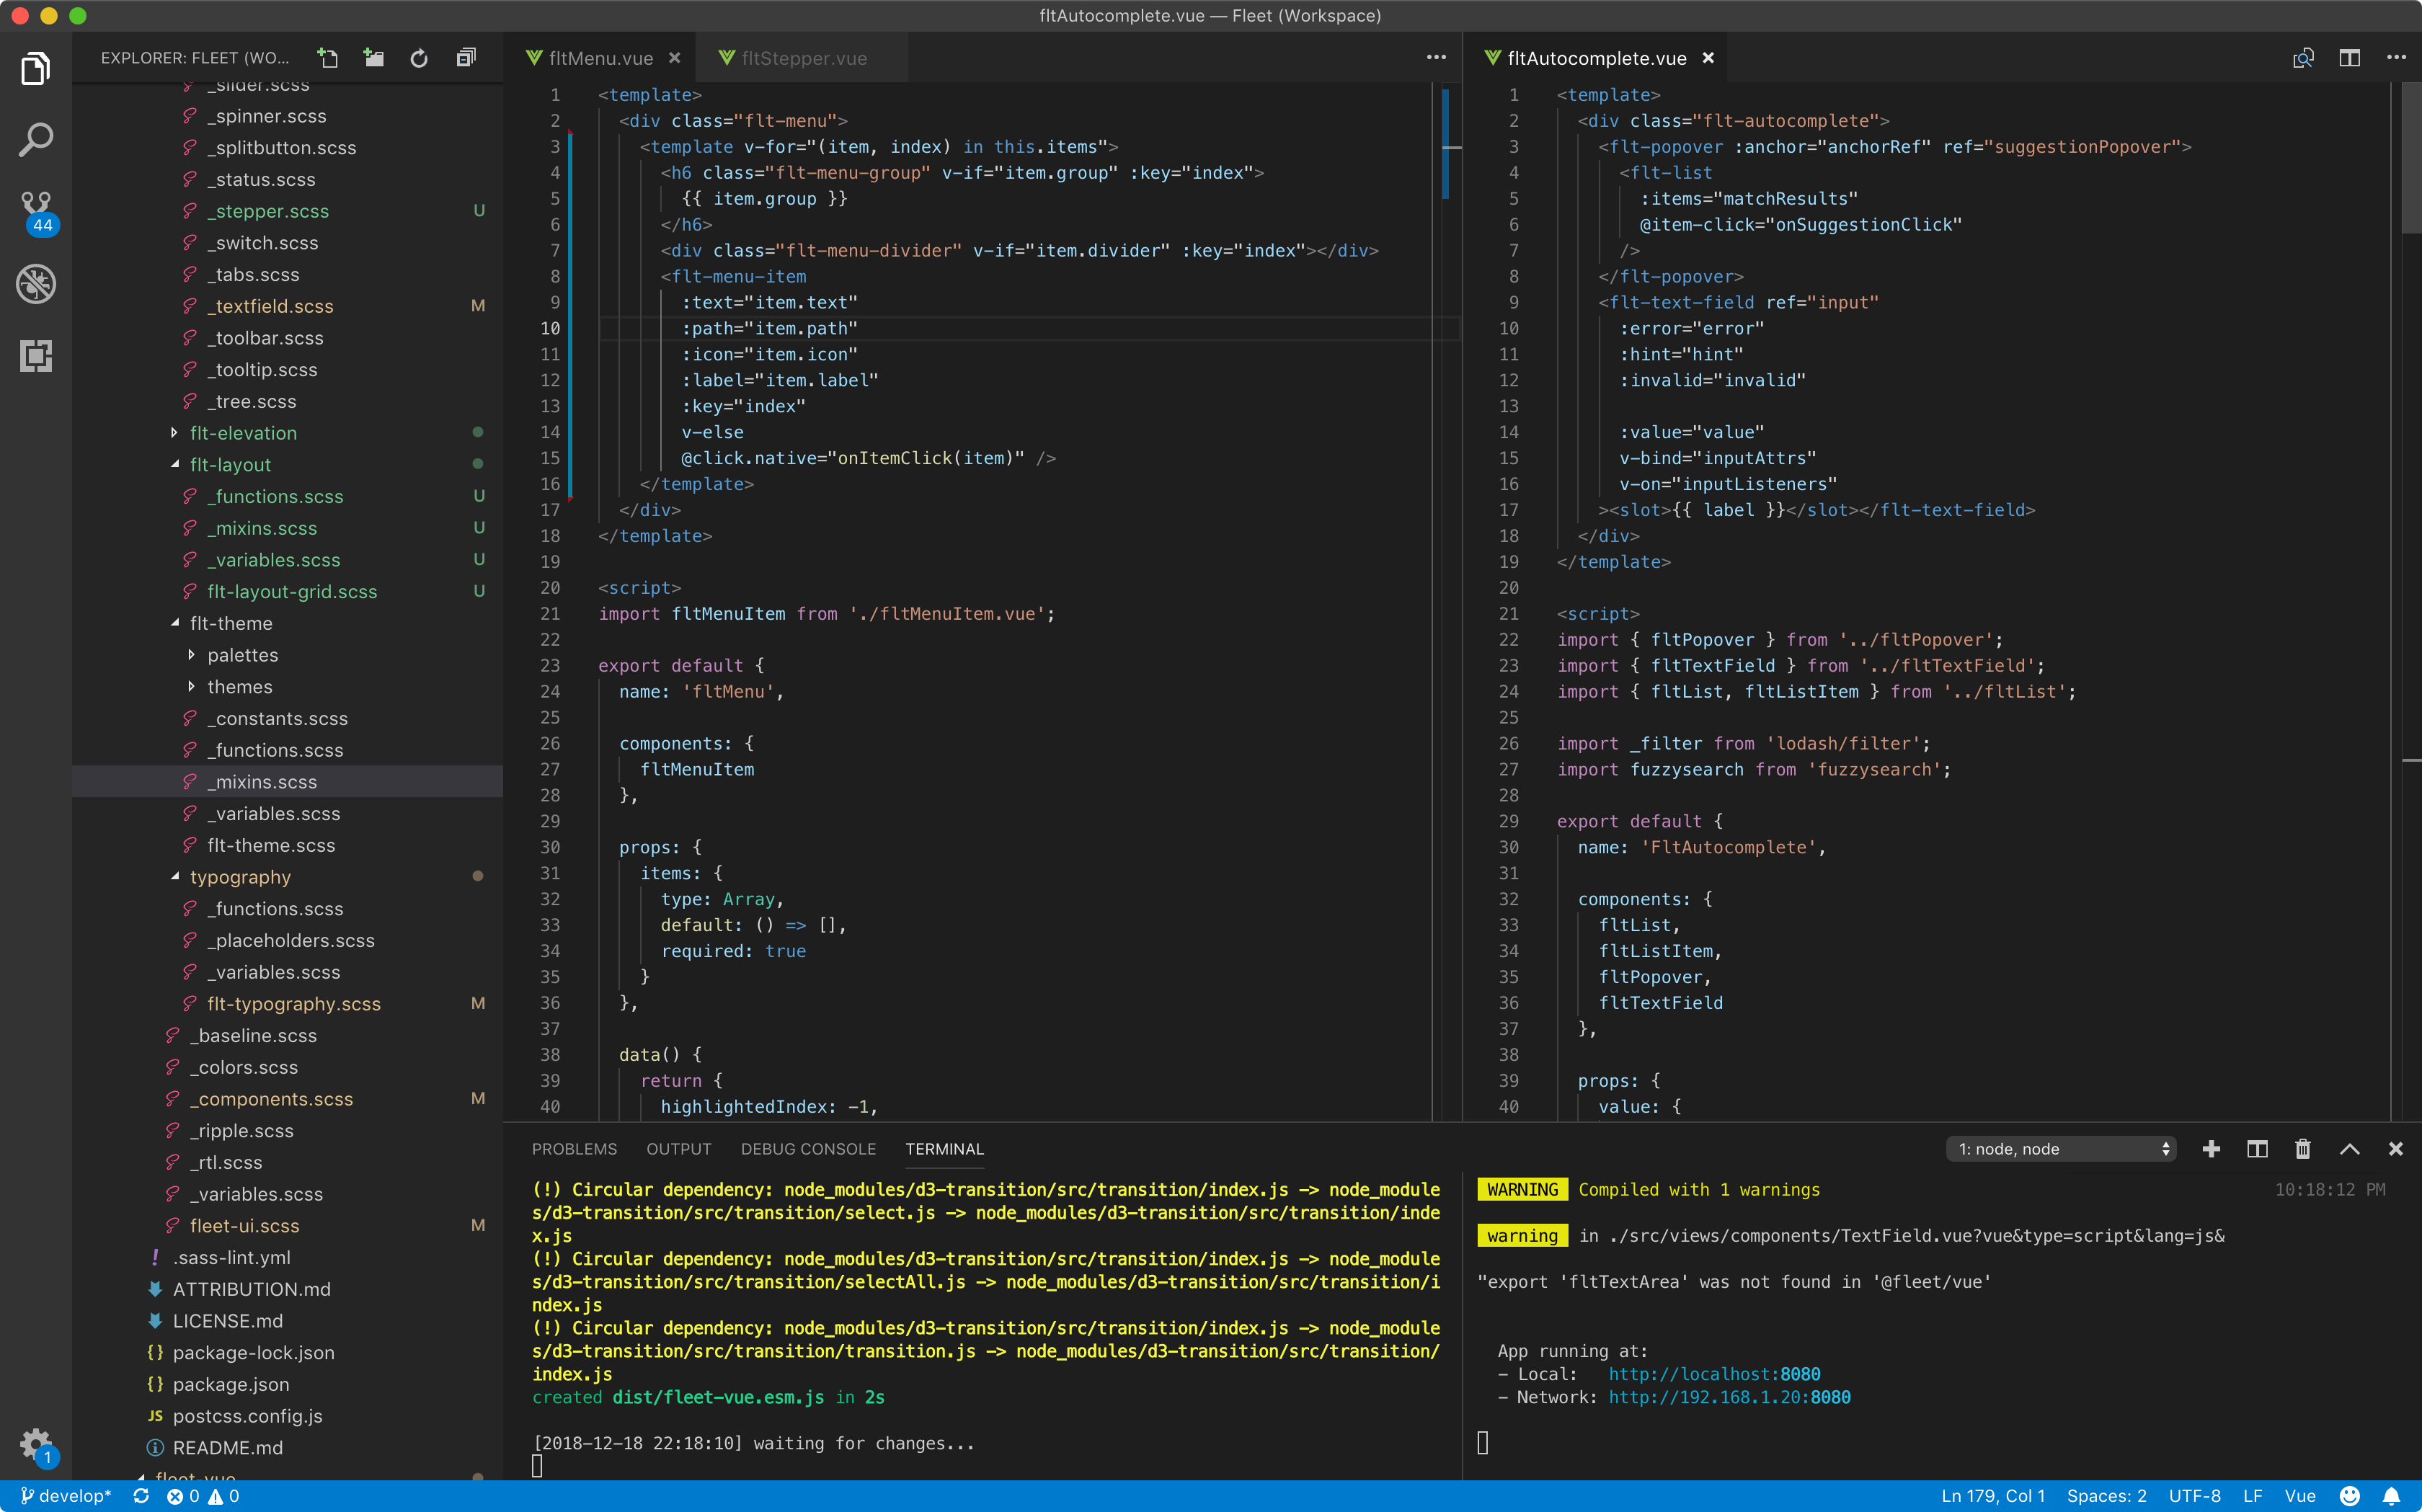The image size is (2422, 1512).
Task: Open more actions for right editor group
Action: (2396, 58)
